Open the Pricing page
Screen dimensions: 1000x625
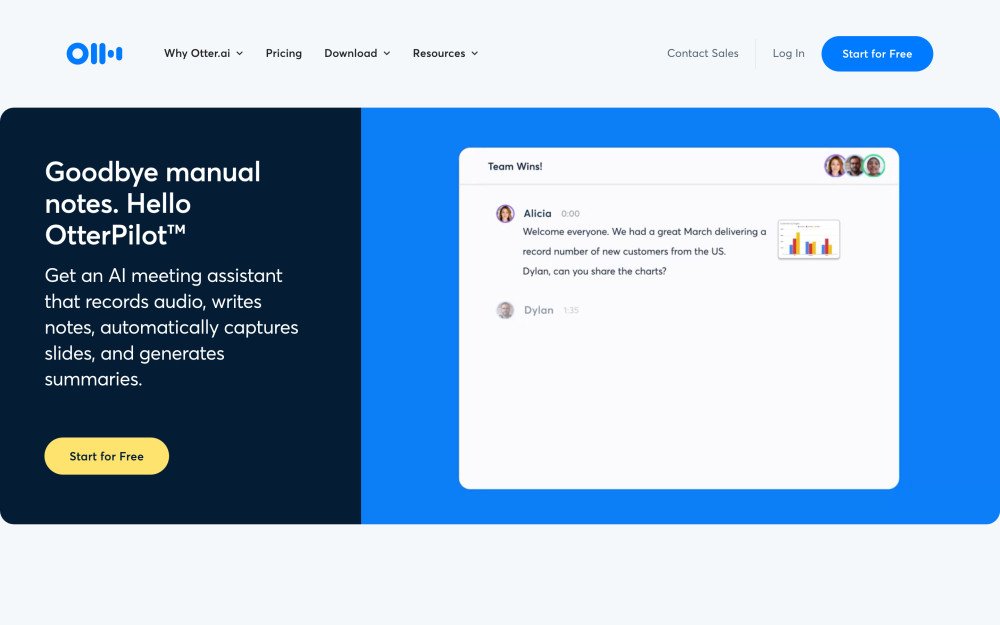click(284, 54)
